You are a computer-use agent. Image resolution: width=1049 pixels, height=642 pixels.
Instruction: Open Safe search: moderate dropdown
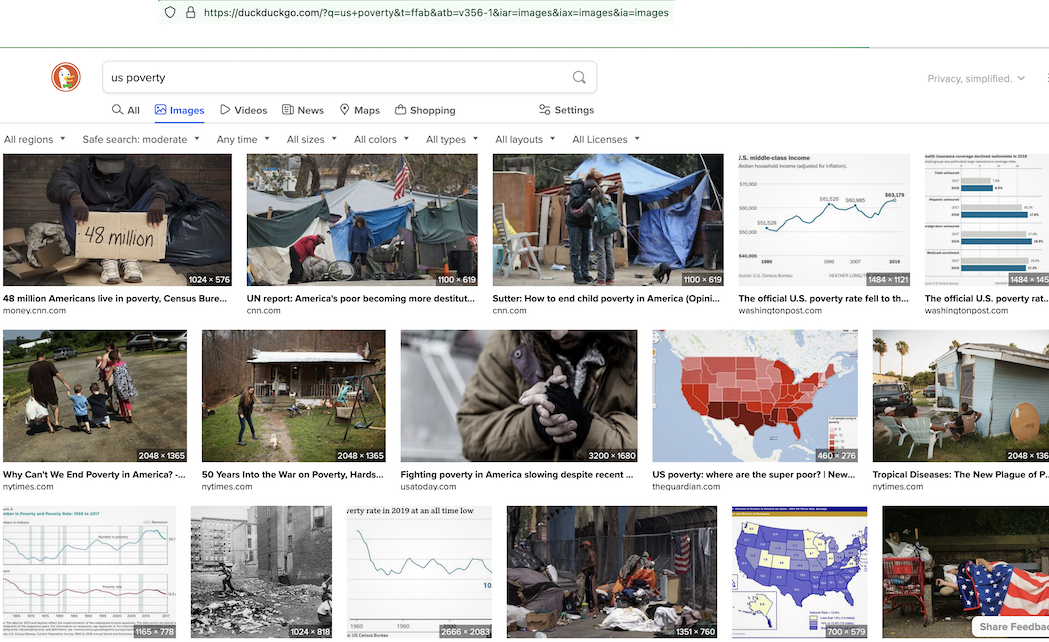click(x=141, y=139)
